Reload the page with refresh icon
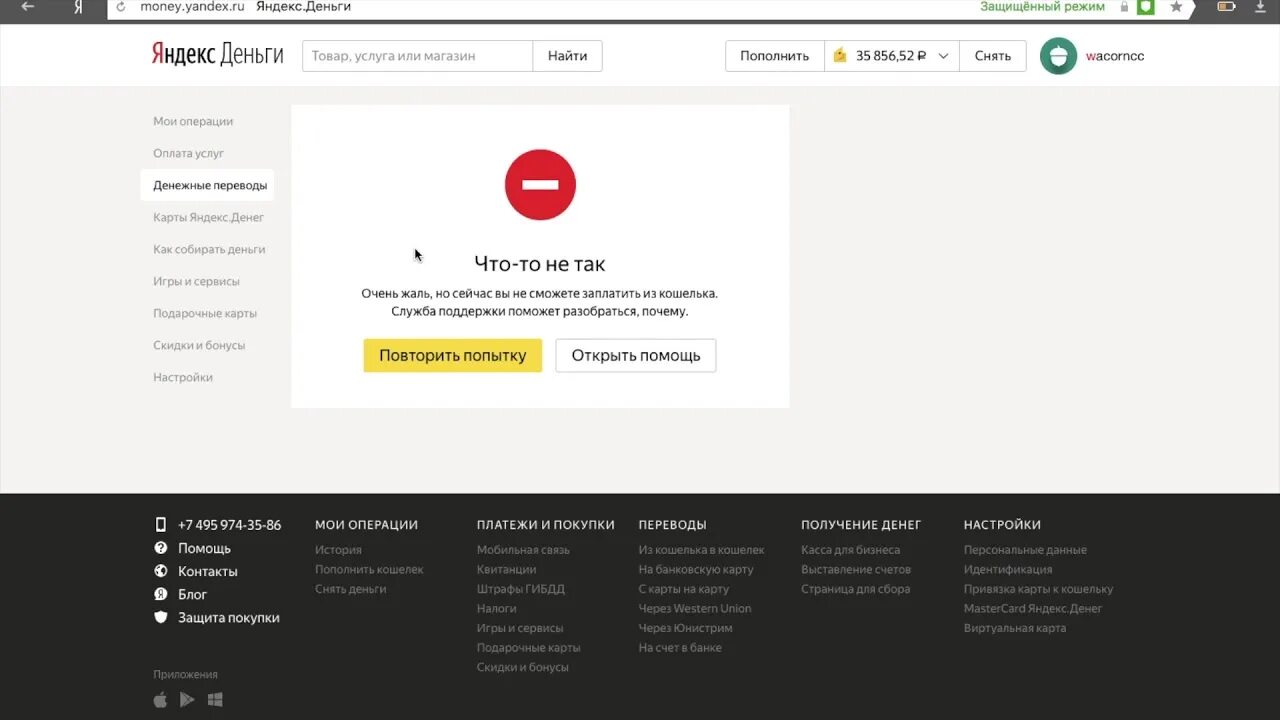 (x=121, y=7)
